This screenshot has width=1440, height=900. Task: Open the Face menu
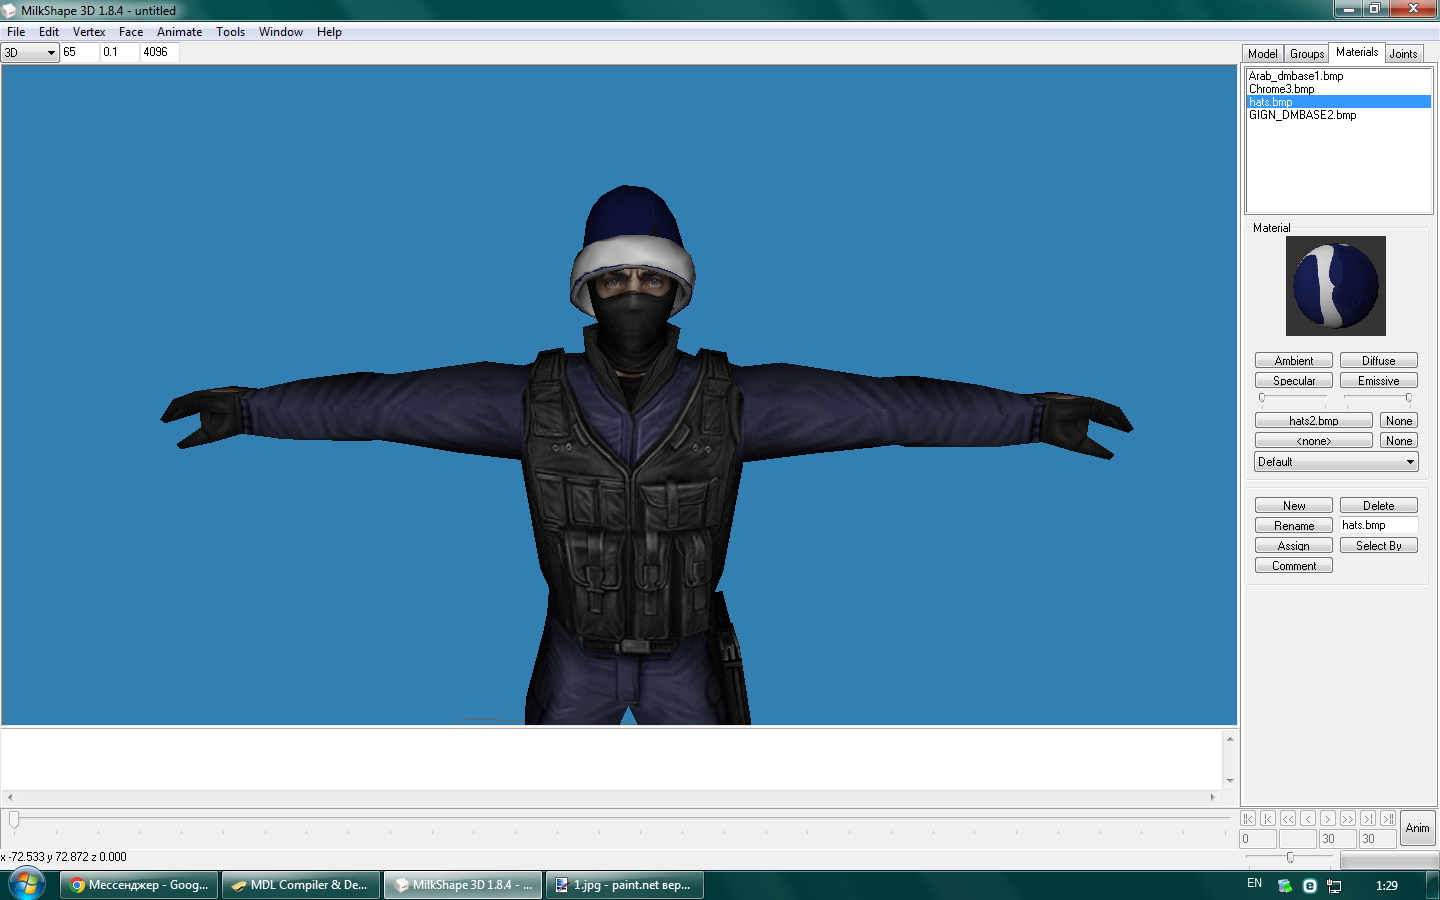131,32
